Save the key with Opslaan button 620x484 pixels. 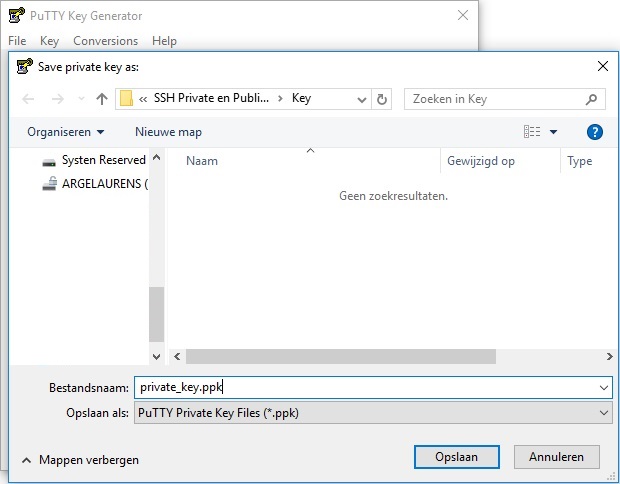pyautogui.click(x=457, y=457)
